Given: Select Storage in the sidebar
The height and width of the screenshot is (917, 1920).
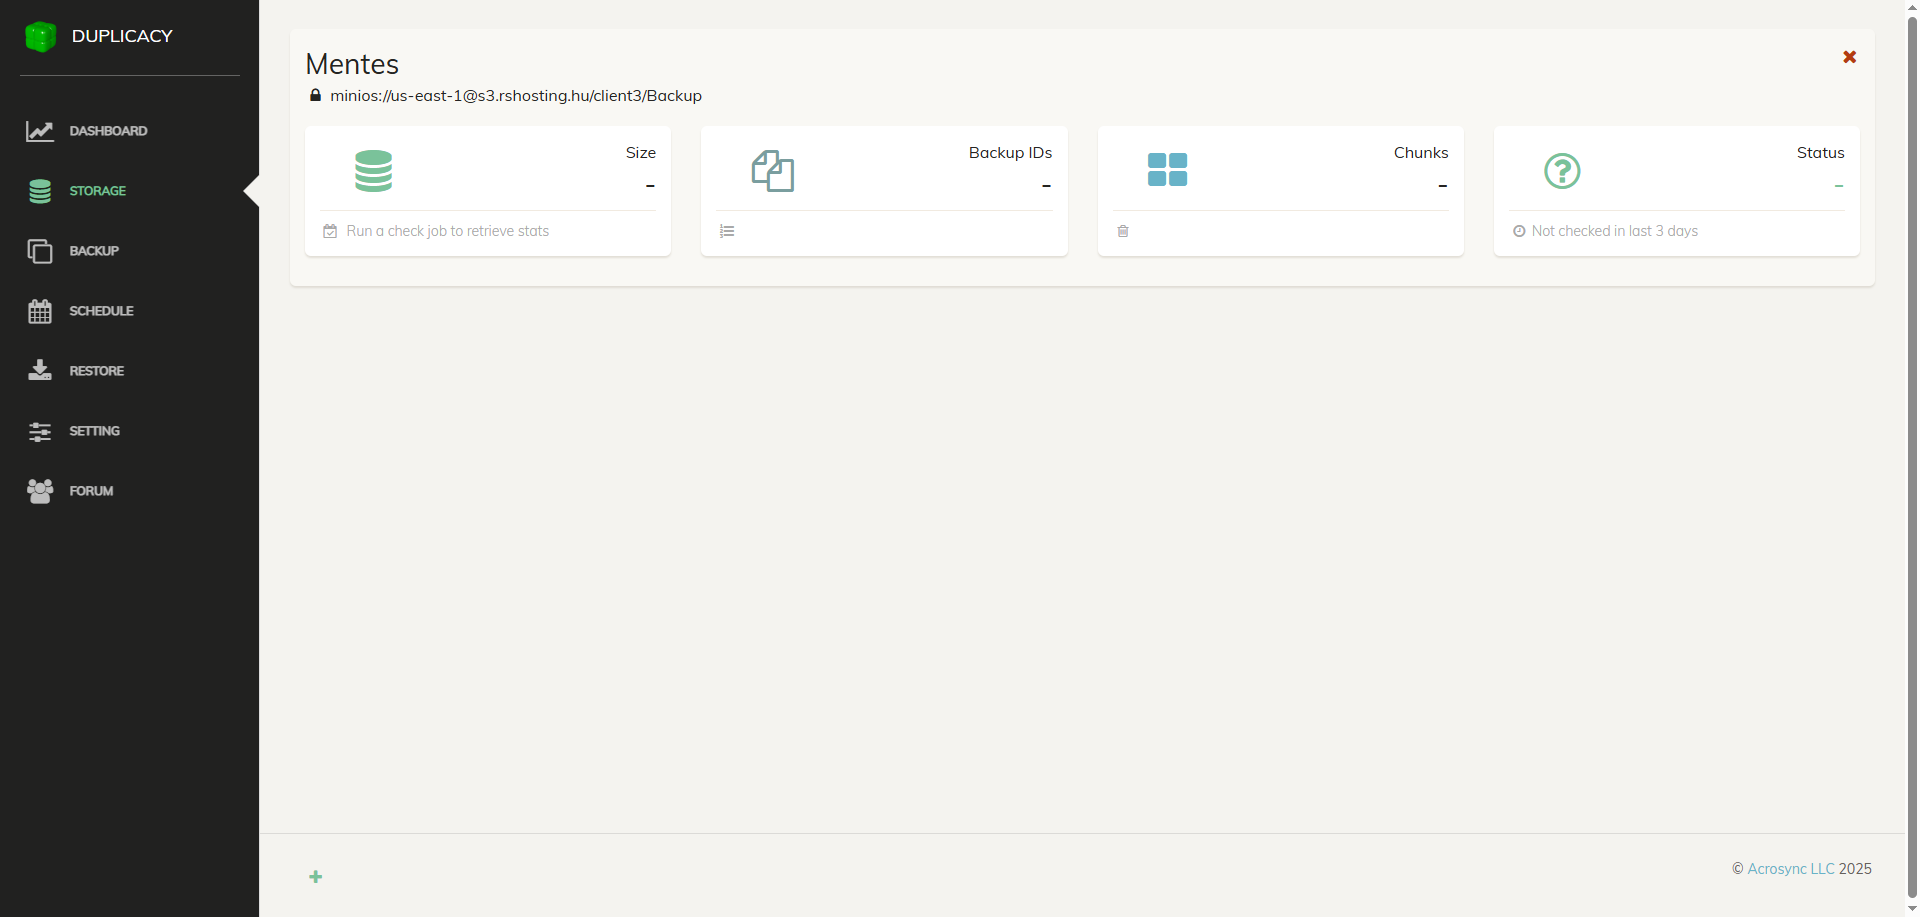Looking at the screenshot, I should click(x=97, y=191).
